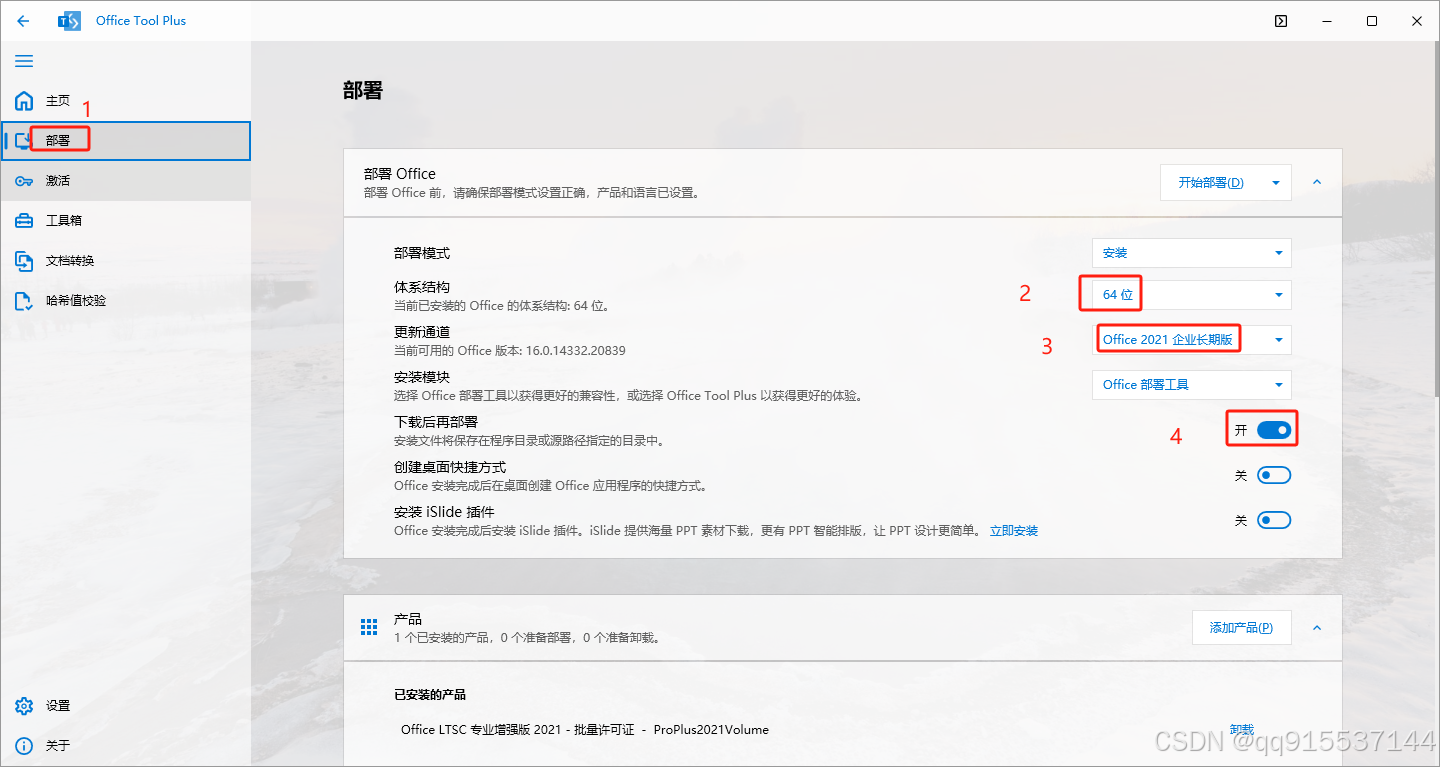Click the 部署 deploy sidebar icon
1440x767 pixels.
[24, 141]
